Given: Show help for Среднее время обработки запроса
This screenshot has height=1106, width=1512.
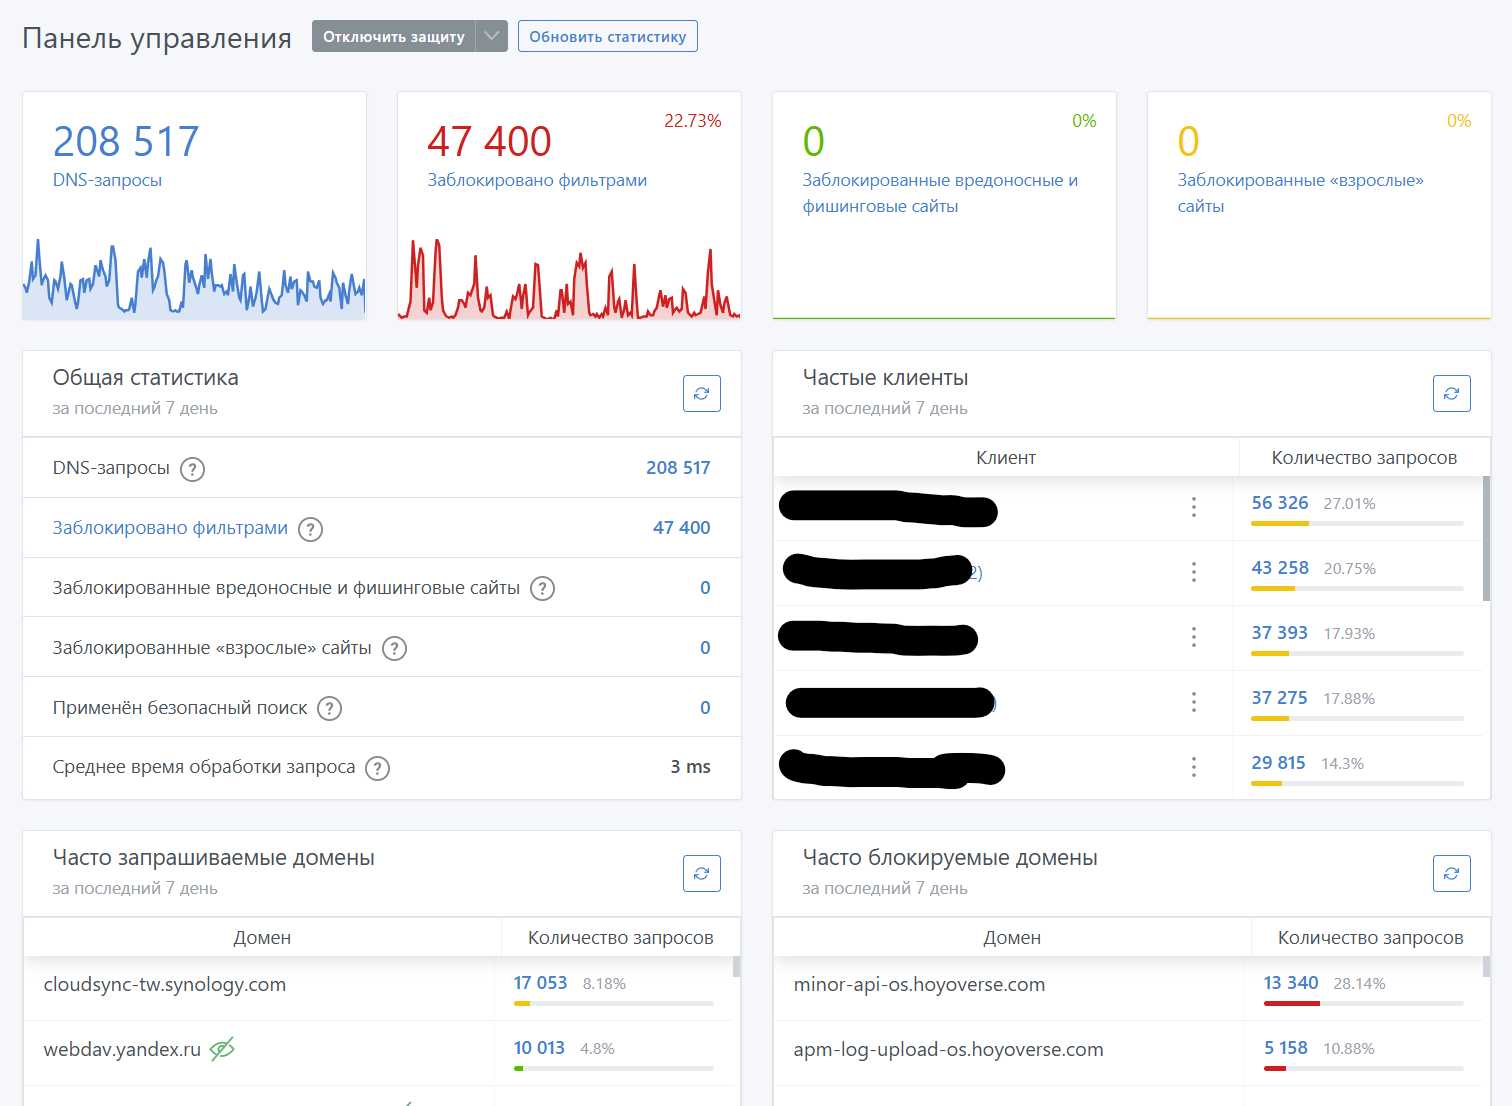Looking at the screenshot, I should click(x=377, y=768).
